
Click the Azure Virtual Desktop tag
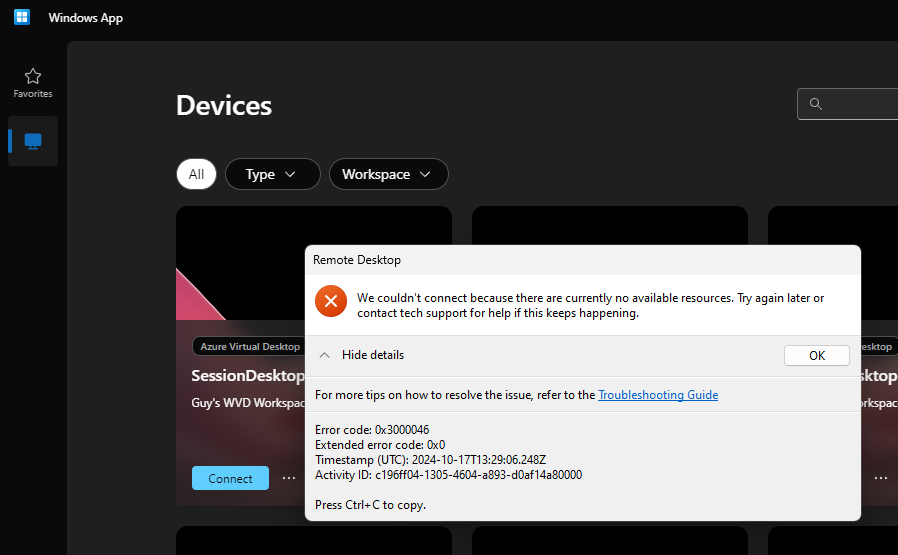pyautogui.click(x=250, y=347)
